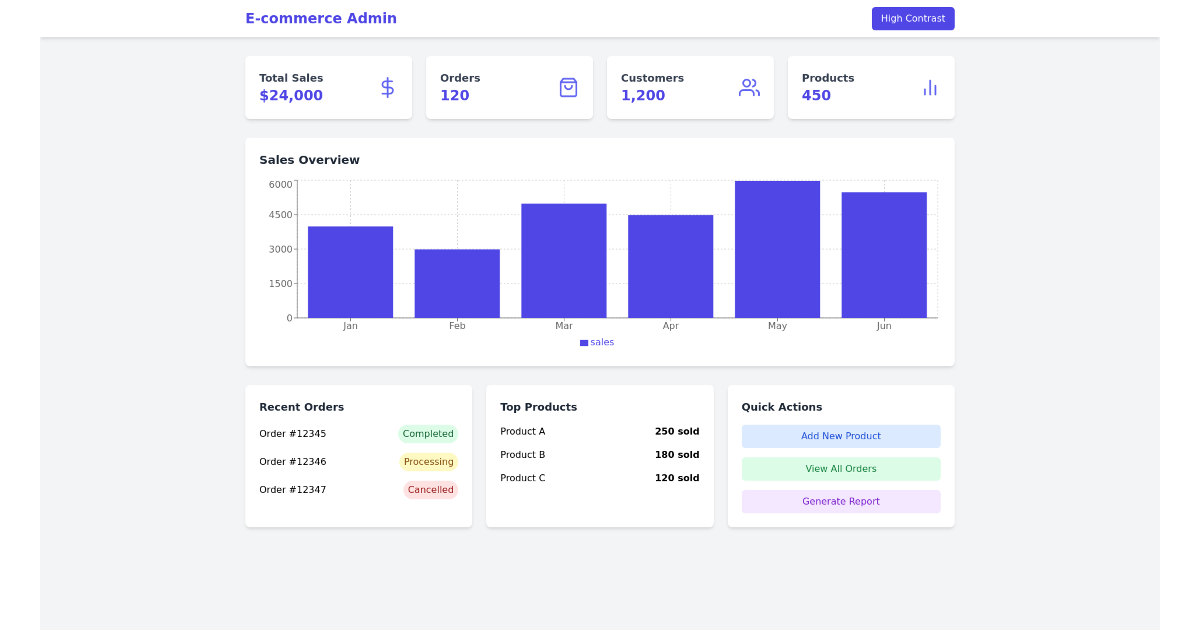Click the E-commerce Admin header title

pyautogui.click(x=321, y=18)
